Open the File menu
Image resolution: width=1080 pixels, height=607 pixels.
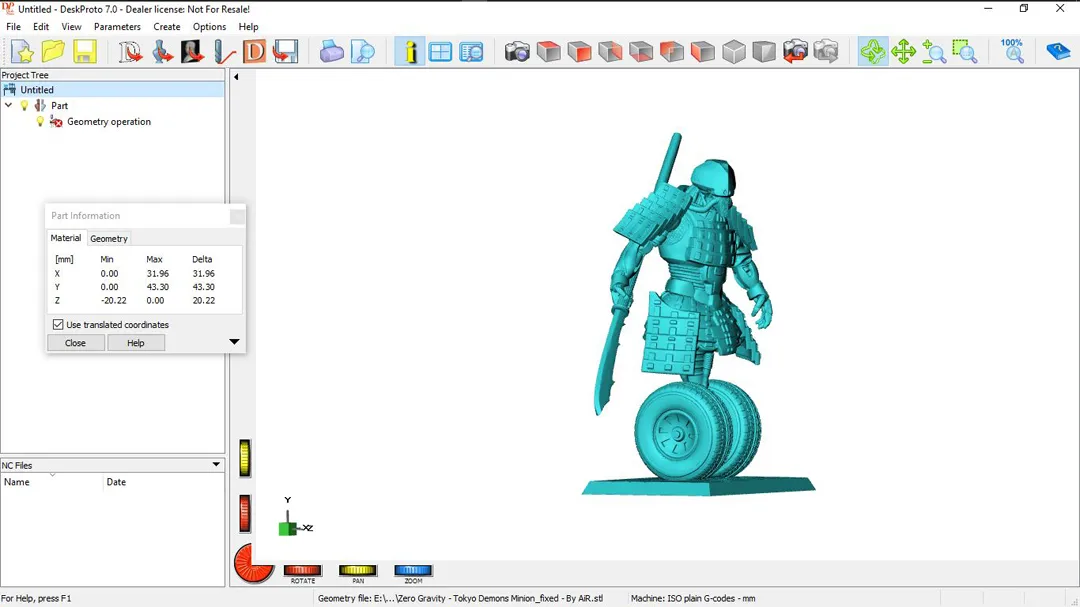tap(13, 27)
